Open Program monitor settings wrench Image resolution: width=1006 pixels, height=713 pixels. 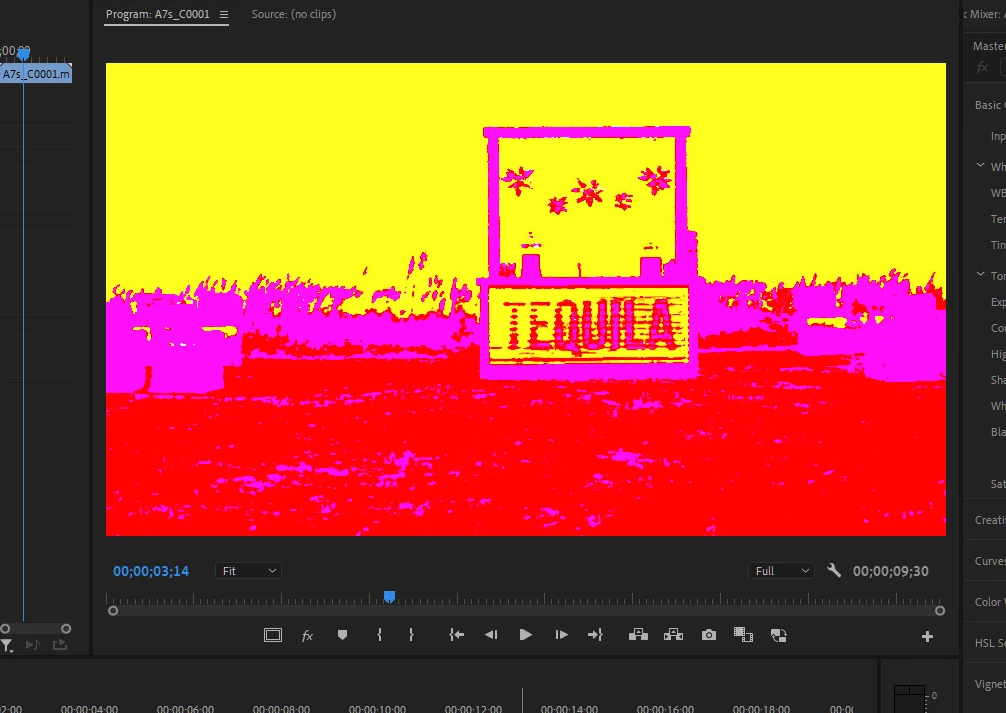point(833,570)
